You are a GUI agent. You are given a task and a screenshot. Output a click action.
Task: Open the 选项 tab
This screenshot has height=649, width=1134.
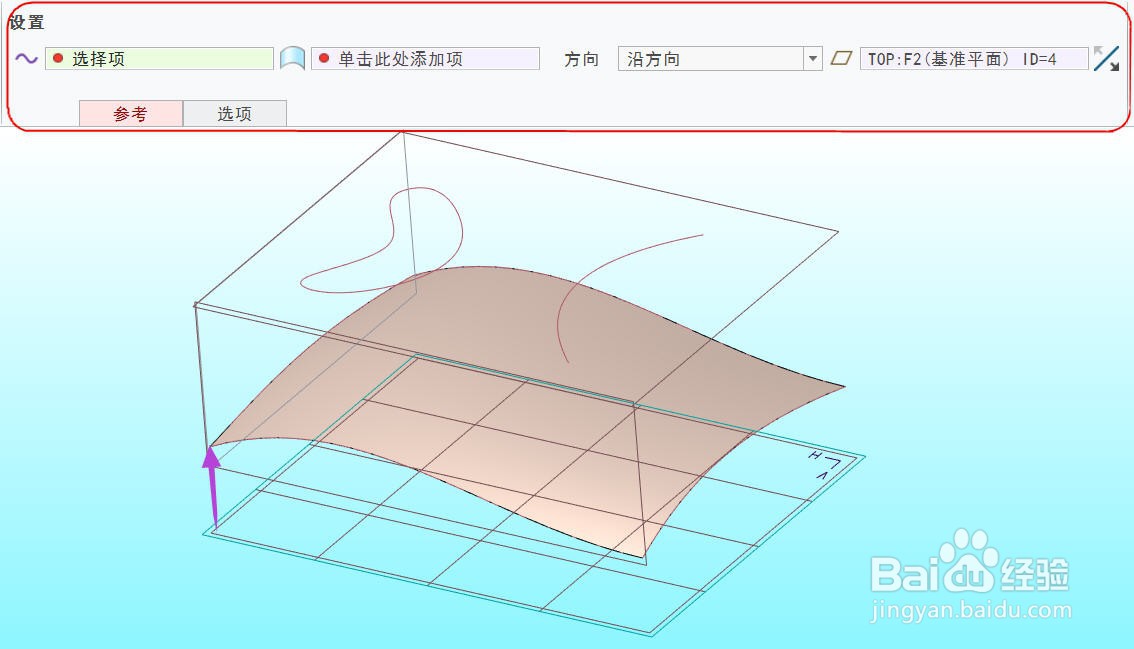pos(235,114)
